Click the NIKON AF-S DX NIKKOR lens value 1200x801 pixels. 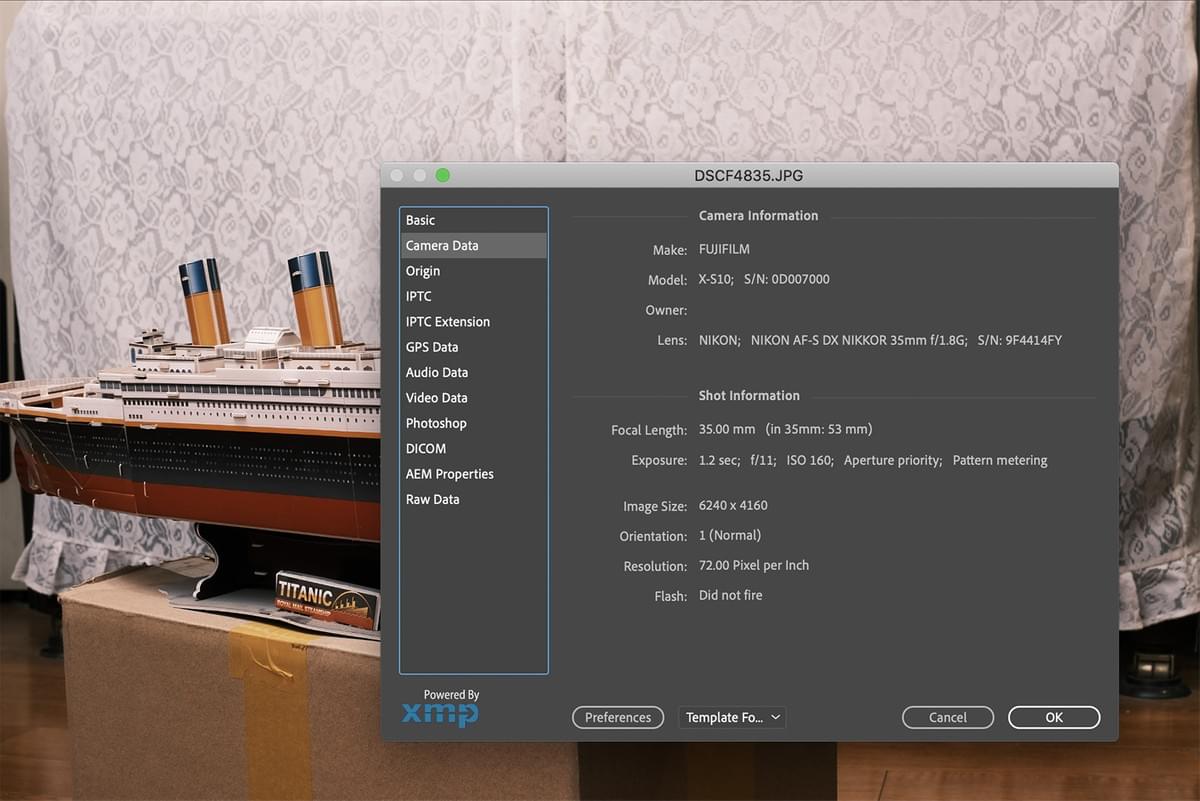tap(880, 340)
